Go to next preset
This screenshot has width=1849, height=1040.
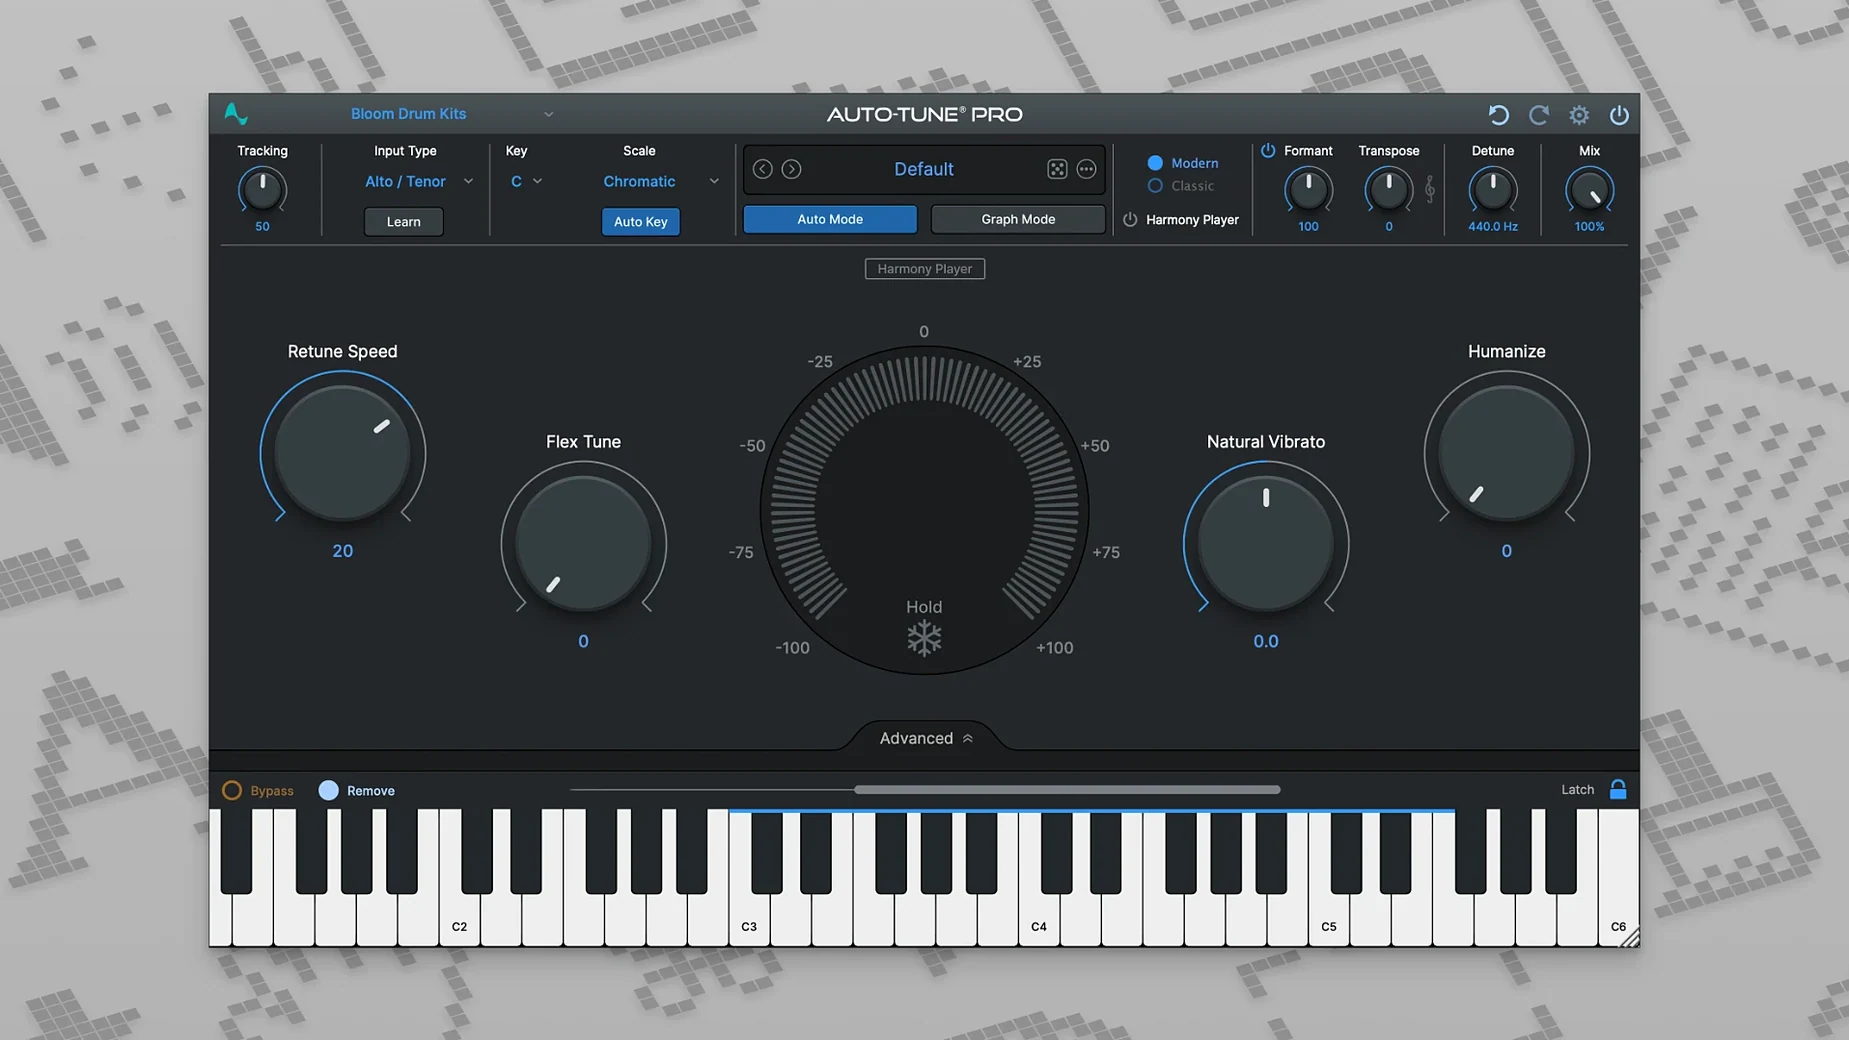pyautogui.click(x=791, y=169)
